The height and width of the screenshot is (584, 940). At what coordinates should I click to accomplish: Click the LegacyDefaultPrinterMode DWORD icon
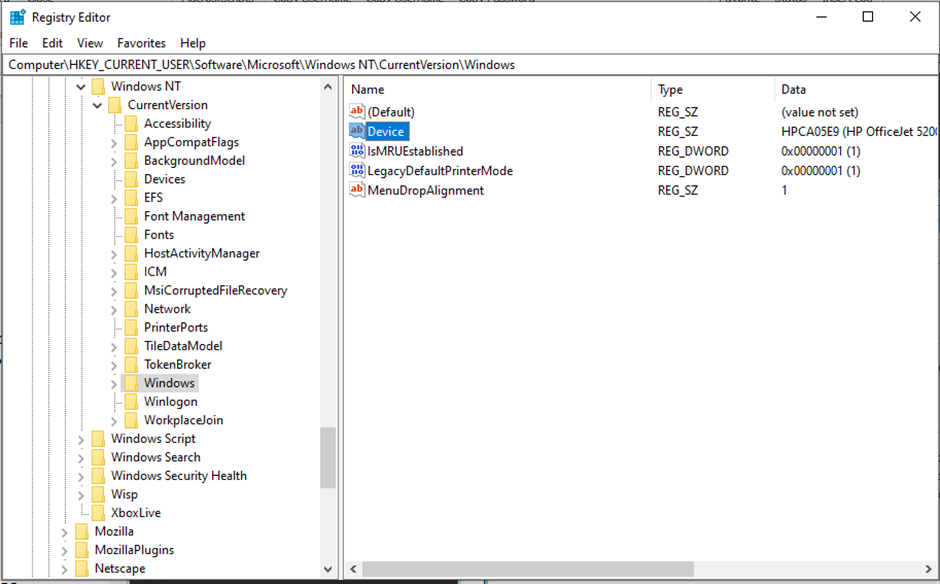tap(357, 170)
